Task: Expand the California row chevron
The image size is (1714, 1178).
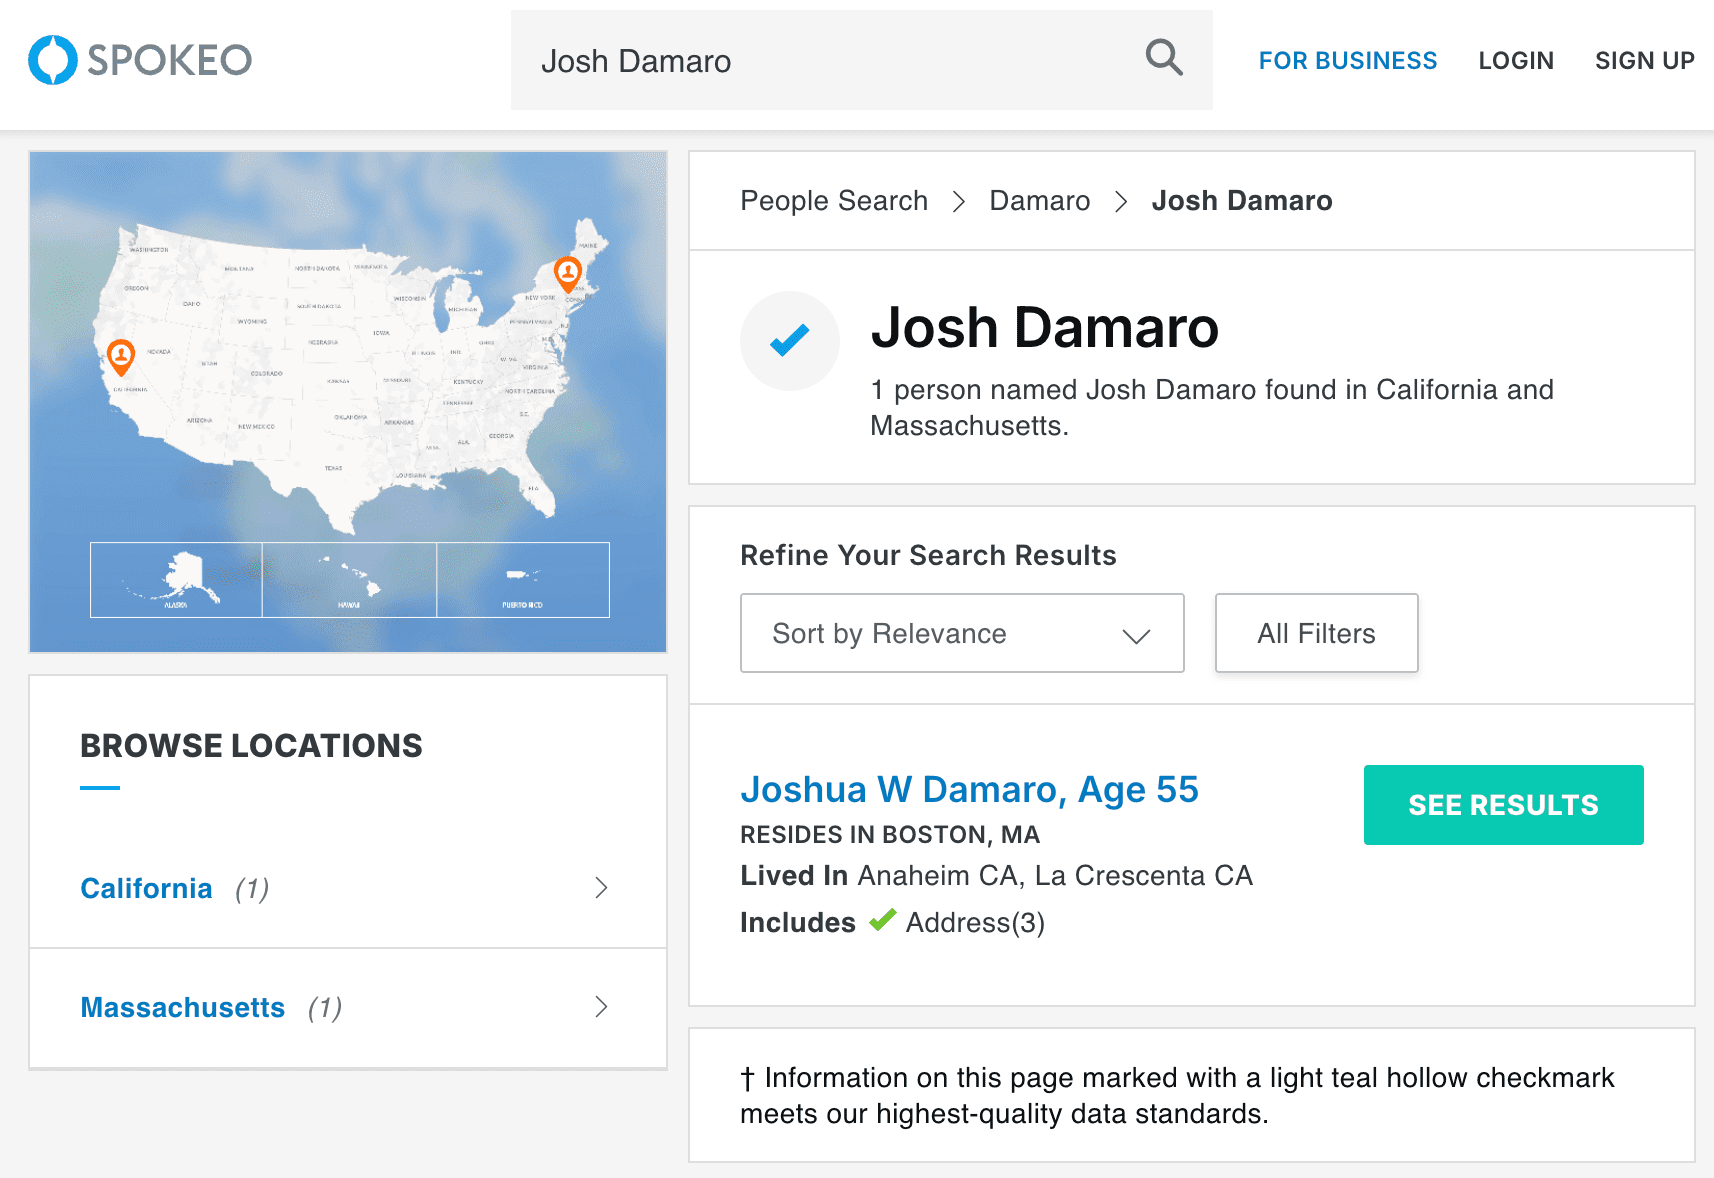Action: pyautogui.click(x=601, y=888)
